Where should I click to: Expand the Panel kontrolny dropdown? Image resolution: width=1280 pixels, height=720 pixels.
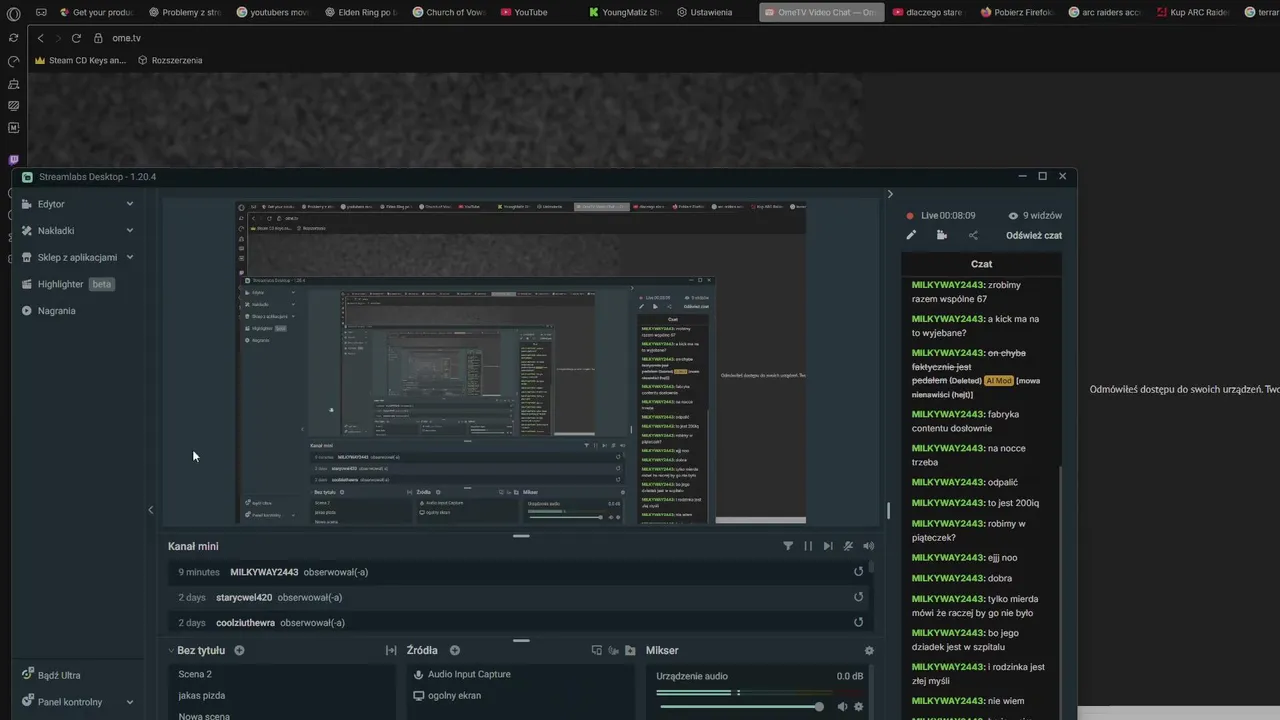coord(129,702)
